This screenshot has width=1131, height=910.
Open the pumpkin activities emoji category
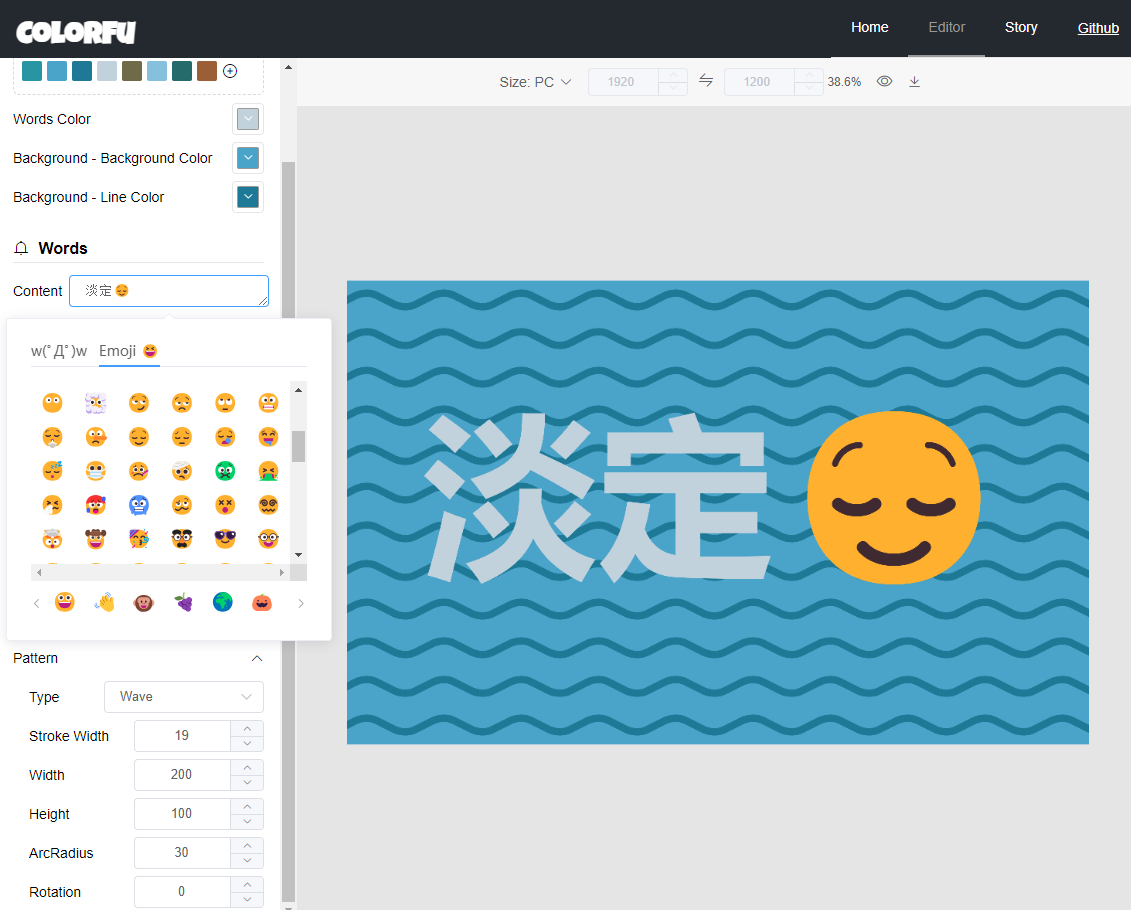pos(262,602)
